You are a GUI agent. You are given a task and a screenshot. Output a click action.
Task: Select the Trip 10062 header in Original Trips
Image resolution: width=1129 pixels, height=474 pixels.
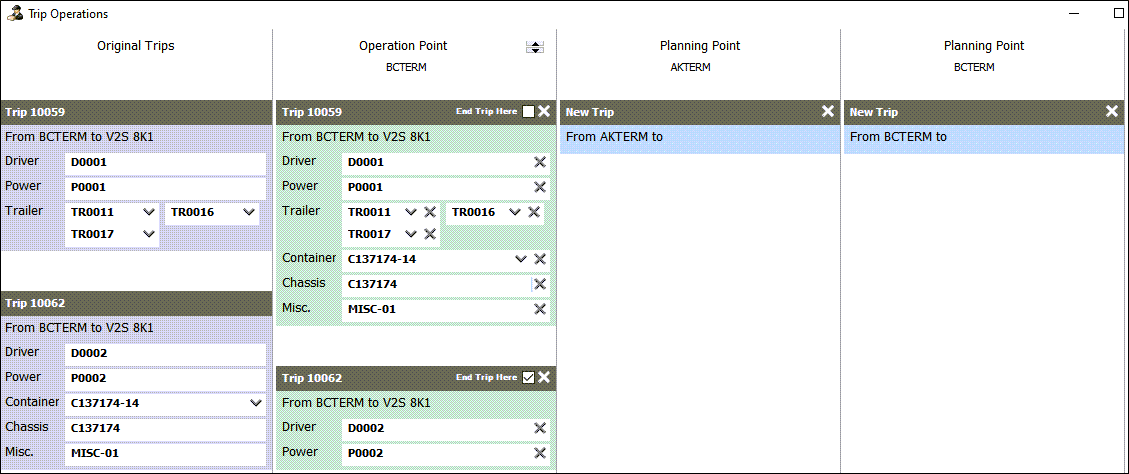pyautogui.click(x=137, y=302)
